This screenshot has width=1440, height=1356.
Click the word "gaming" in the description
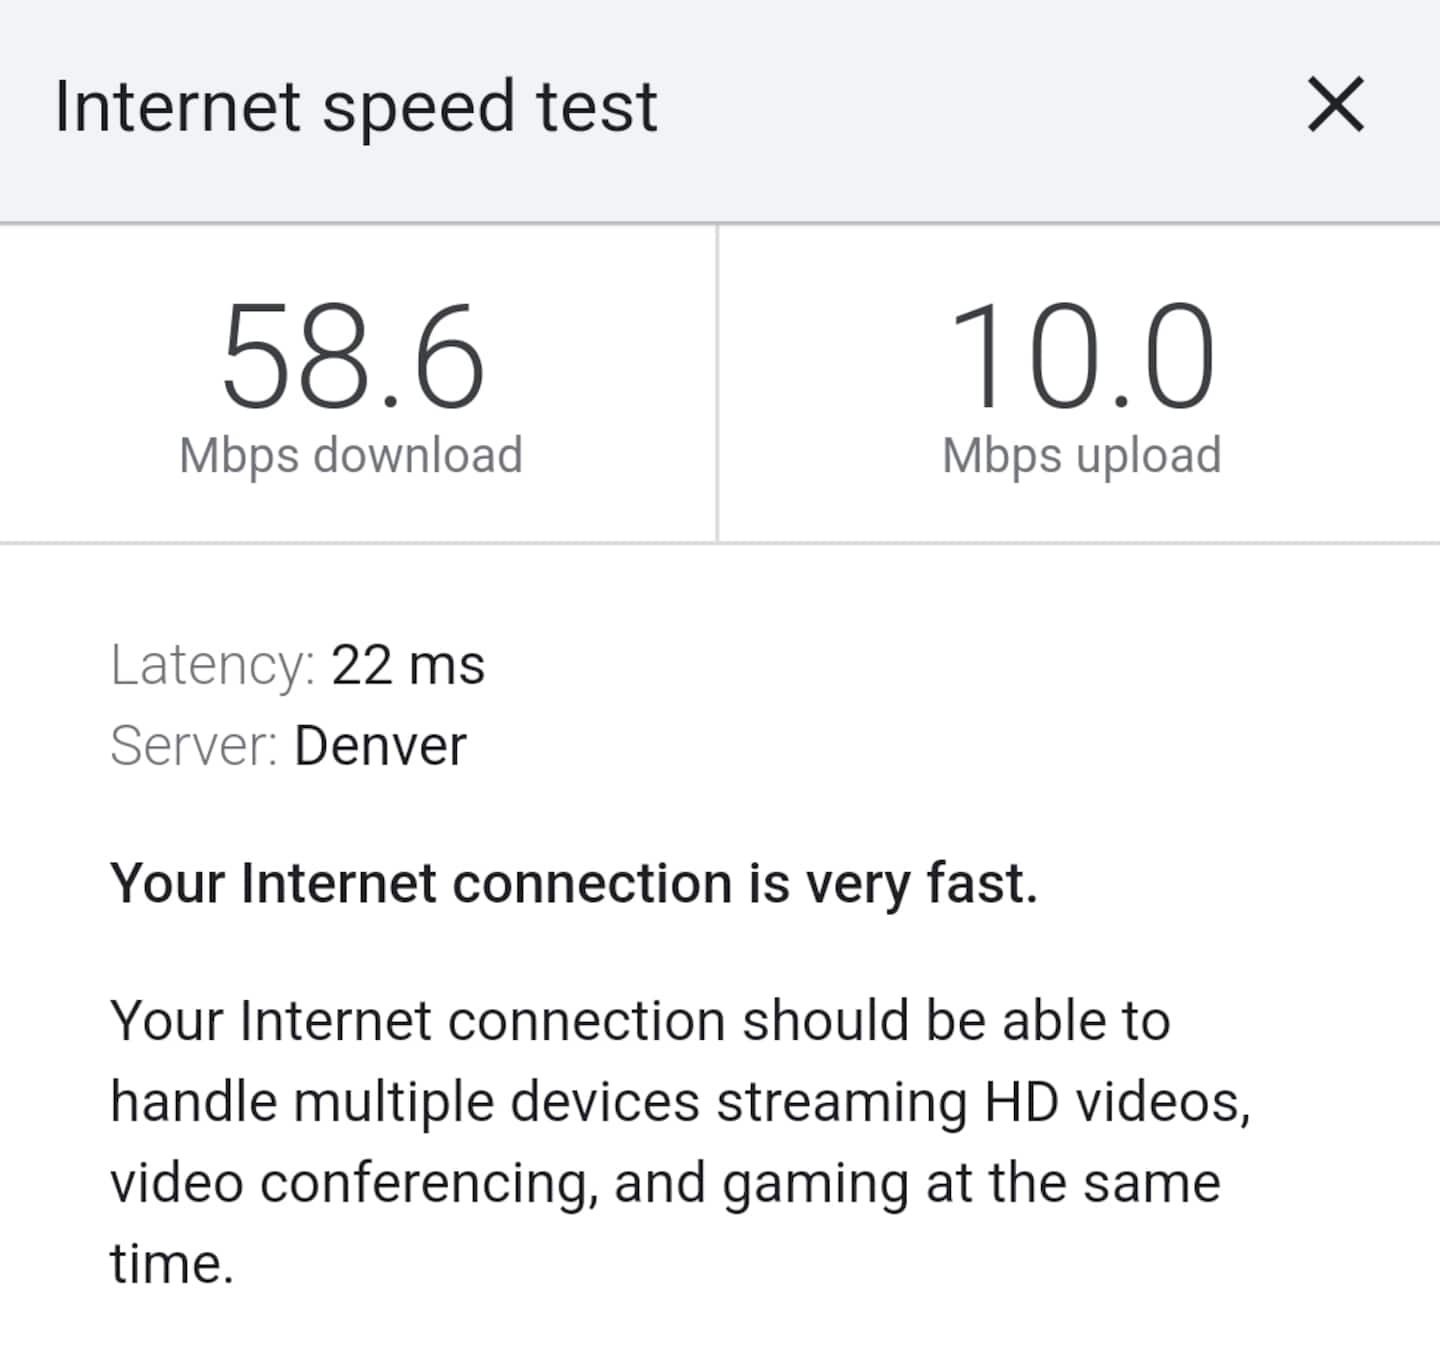point(815,1185)
